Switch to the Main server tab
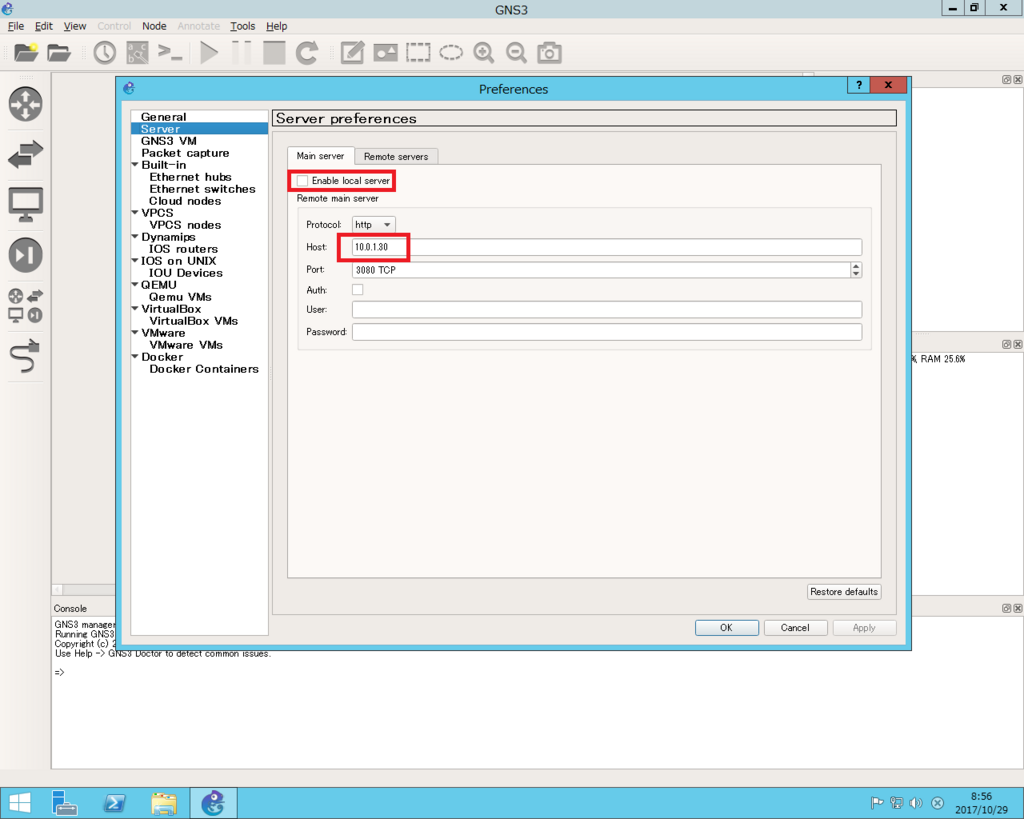 click(x=320, y=156)
